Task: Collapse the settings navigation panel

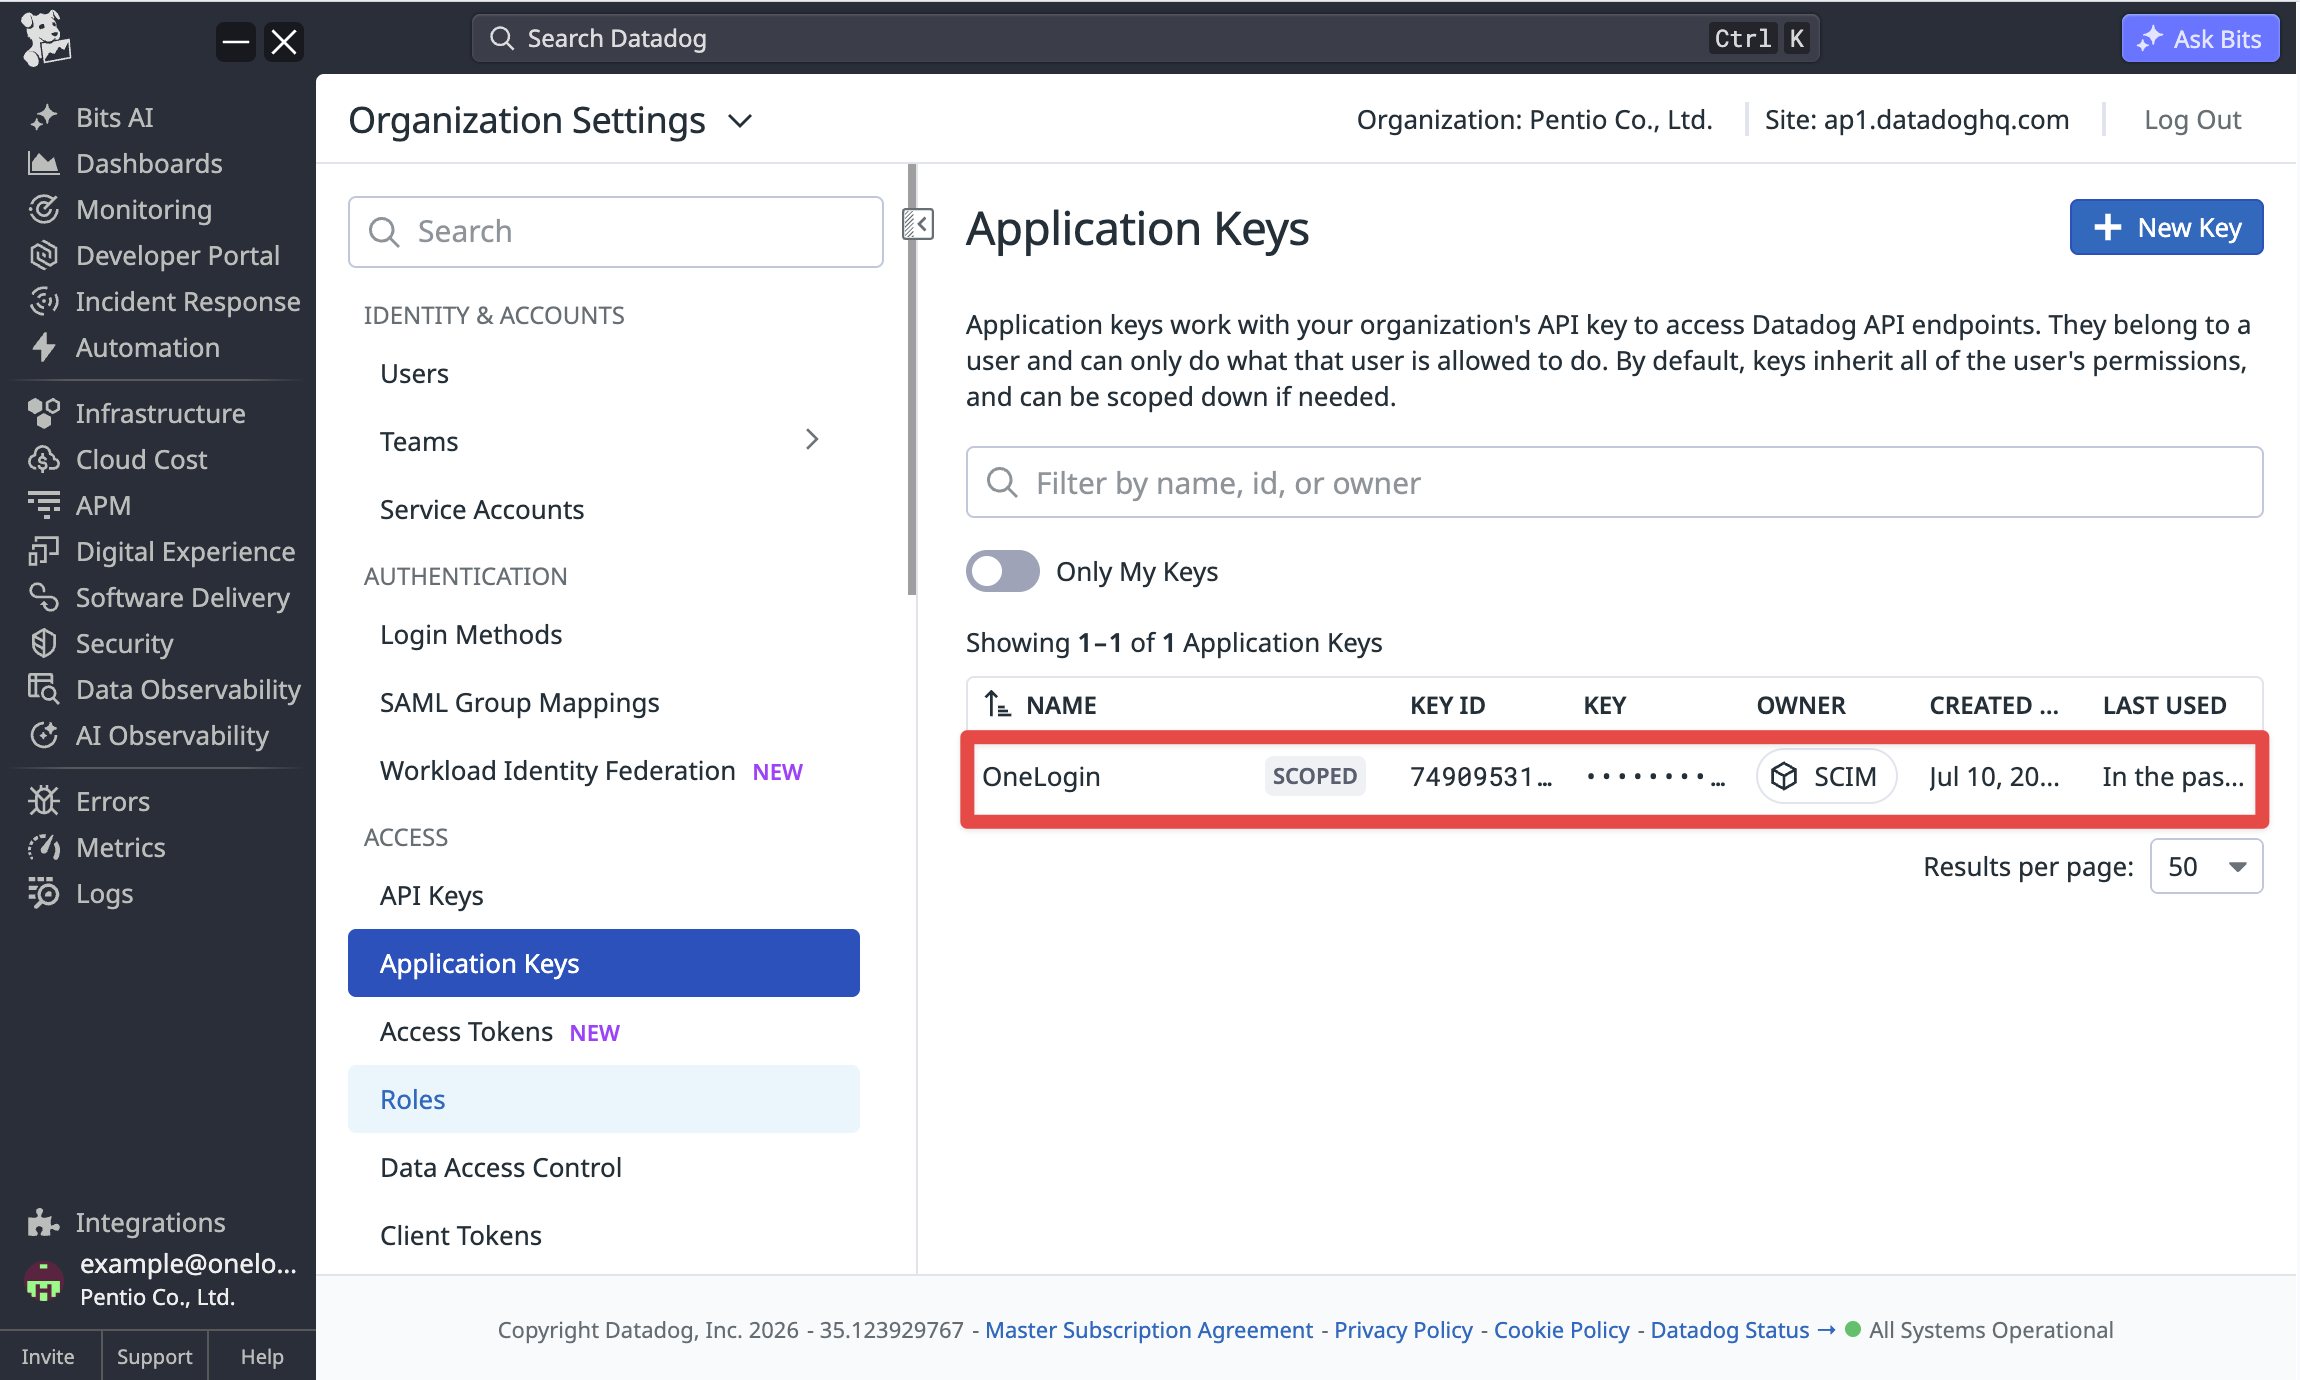Action: [918, 225]
